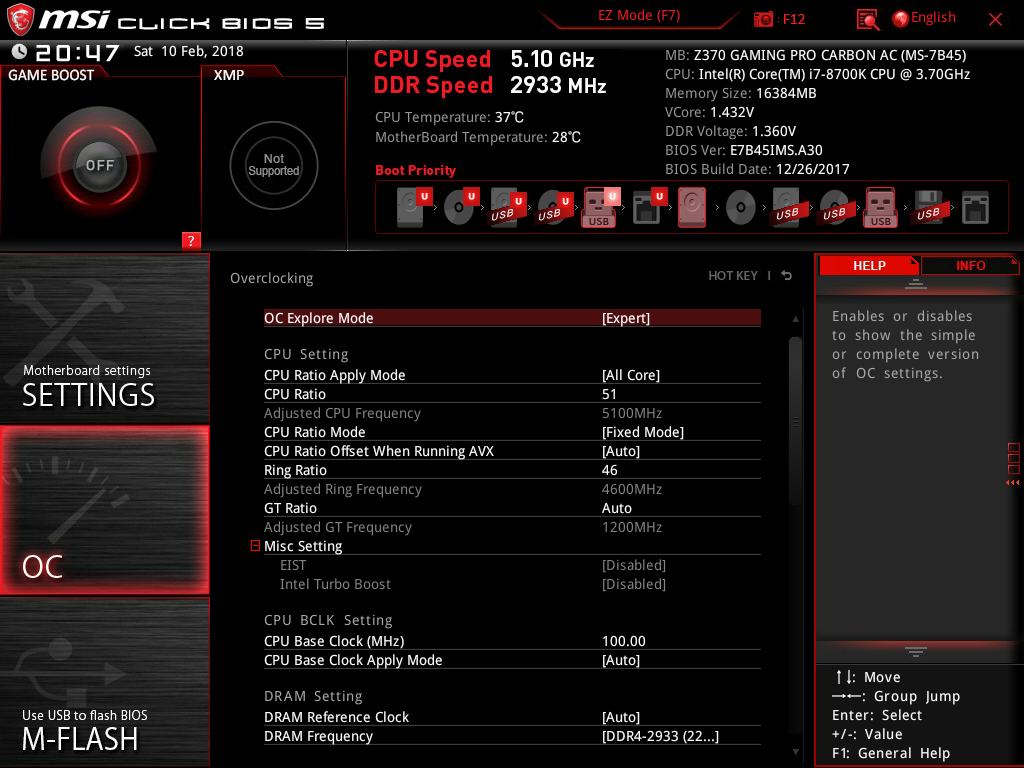Click the English language button
1024x768 pixels.
tap(933, 18)
